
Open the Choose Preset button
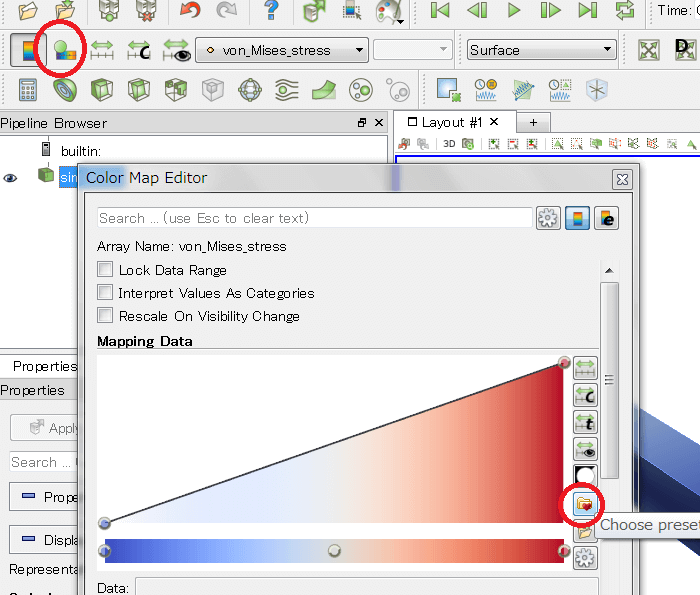584,506
